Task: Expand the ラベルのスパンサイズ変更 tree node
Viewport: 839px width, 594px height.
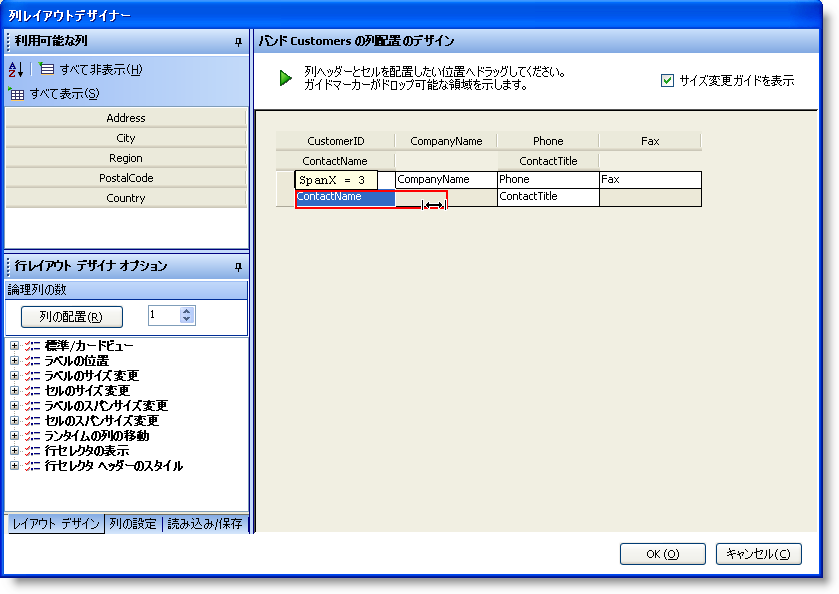Action: click(13, 404)
